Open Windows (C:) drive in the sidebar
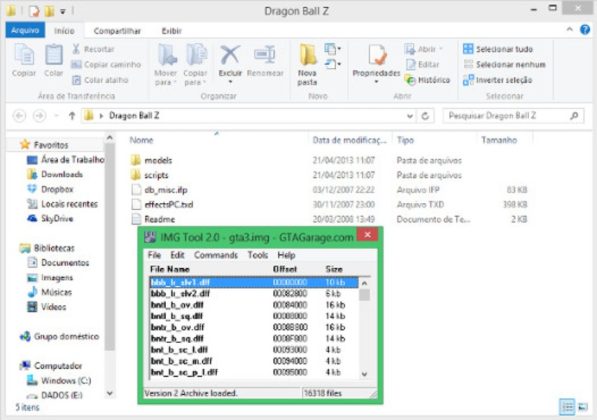 click(x=59, y=380)
